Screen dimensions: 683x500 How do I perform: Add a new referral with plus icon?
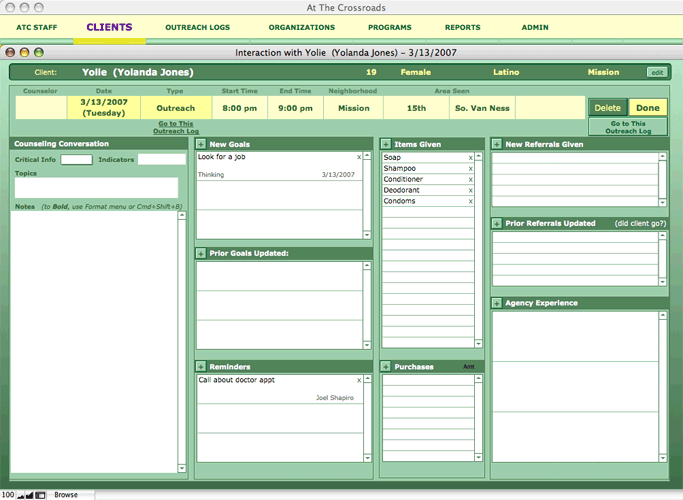[497, 144]
